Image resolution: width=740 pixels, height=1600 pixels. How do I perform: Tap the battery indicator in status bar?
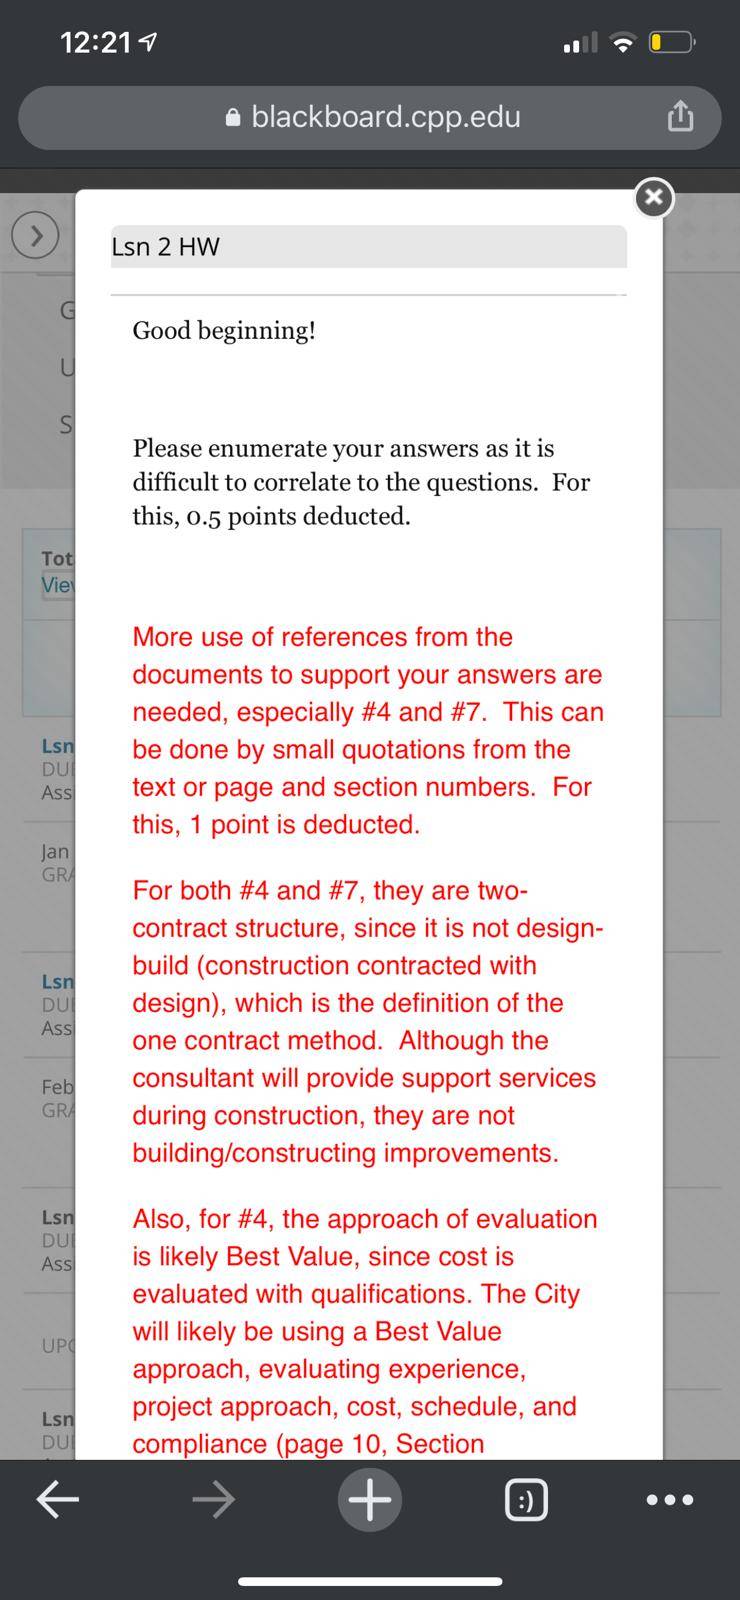(x=673, y=43)
